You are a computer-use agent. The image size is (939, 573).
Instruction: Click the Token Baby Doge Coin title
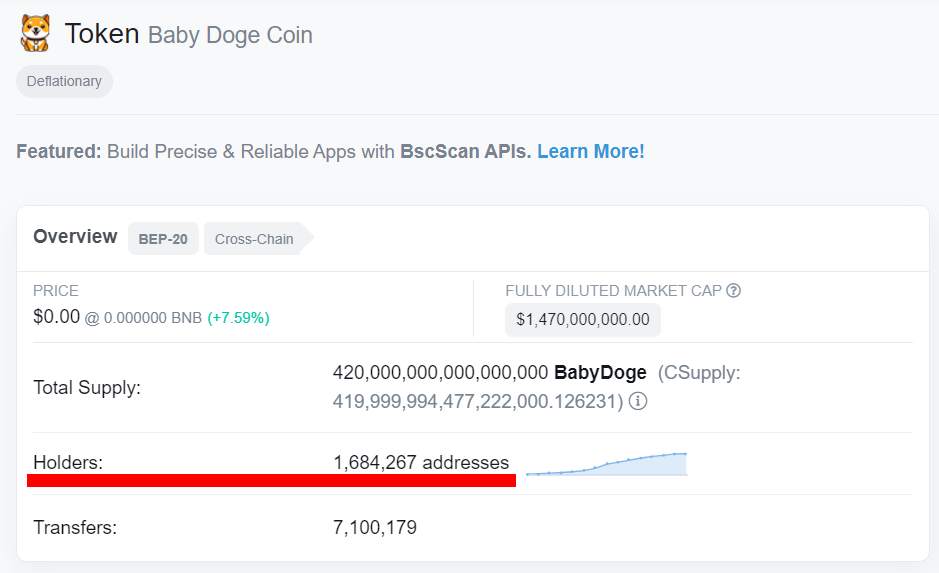tap(189, 34)
